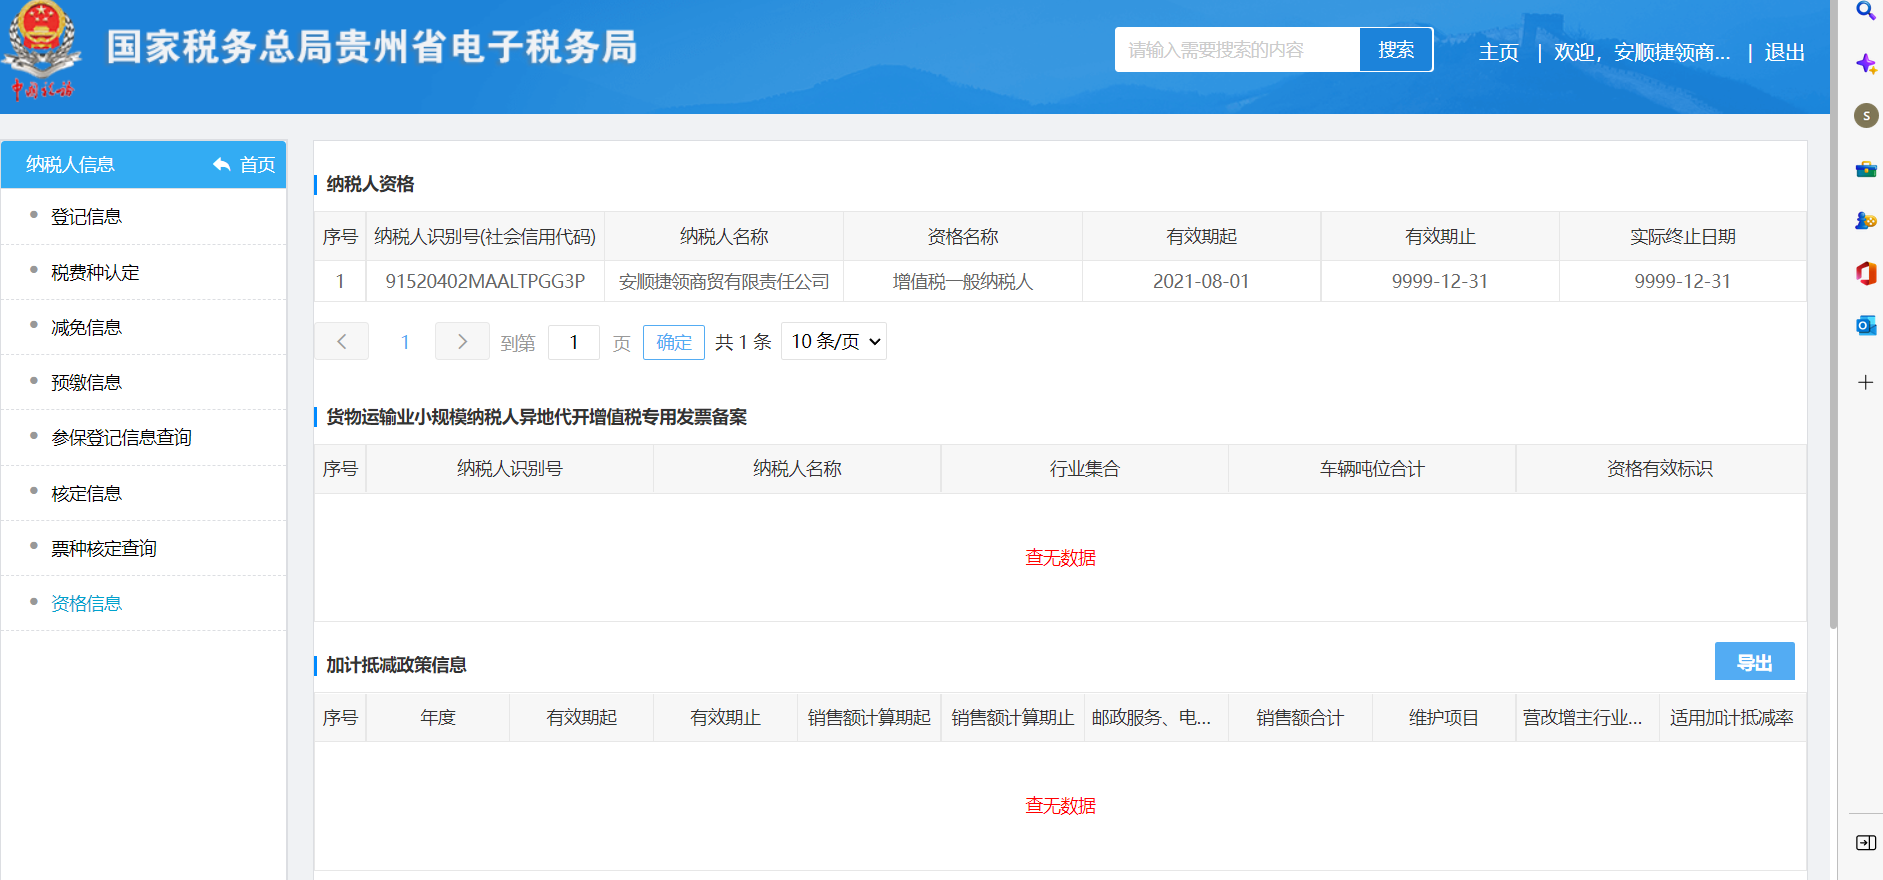Image resolution: width=1883 pixels, height=880 pixels.
Task: Click the search input field in header
Action: [1236, 50]
